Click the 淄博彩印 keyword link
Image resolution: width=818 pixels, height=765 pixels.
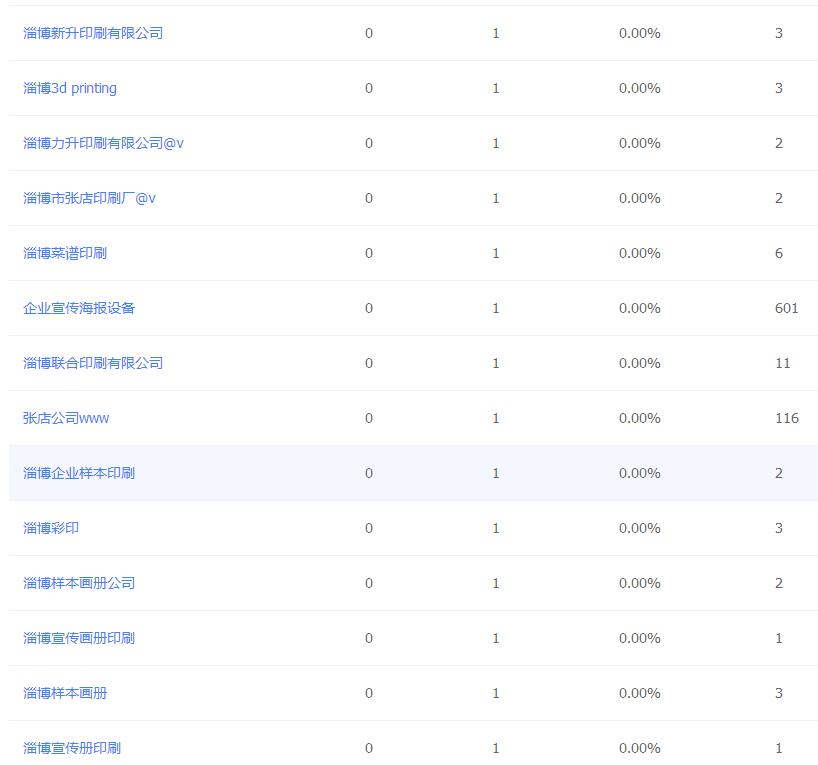[51, 528]
